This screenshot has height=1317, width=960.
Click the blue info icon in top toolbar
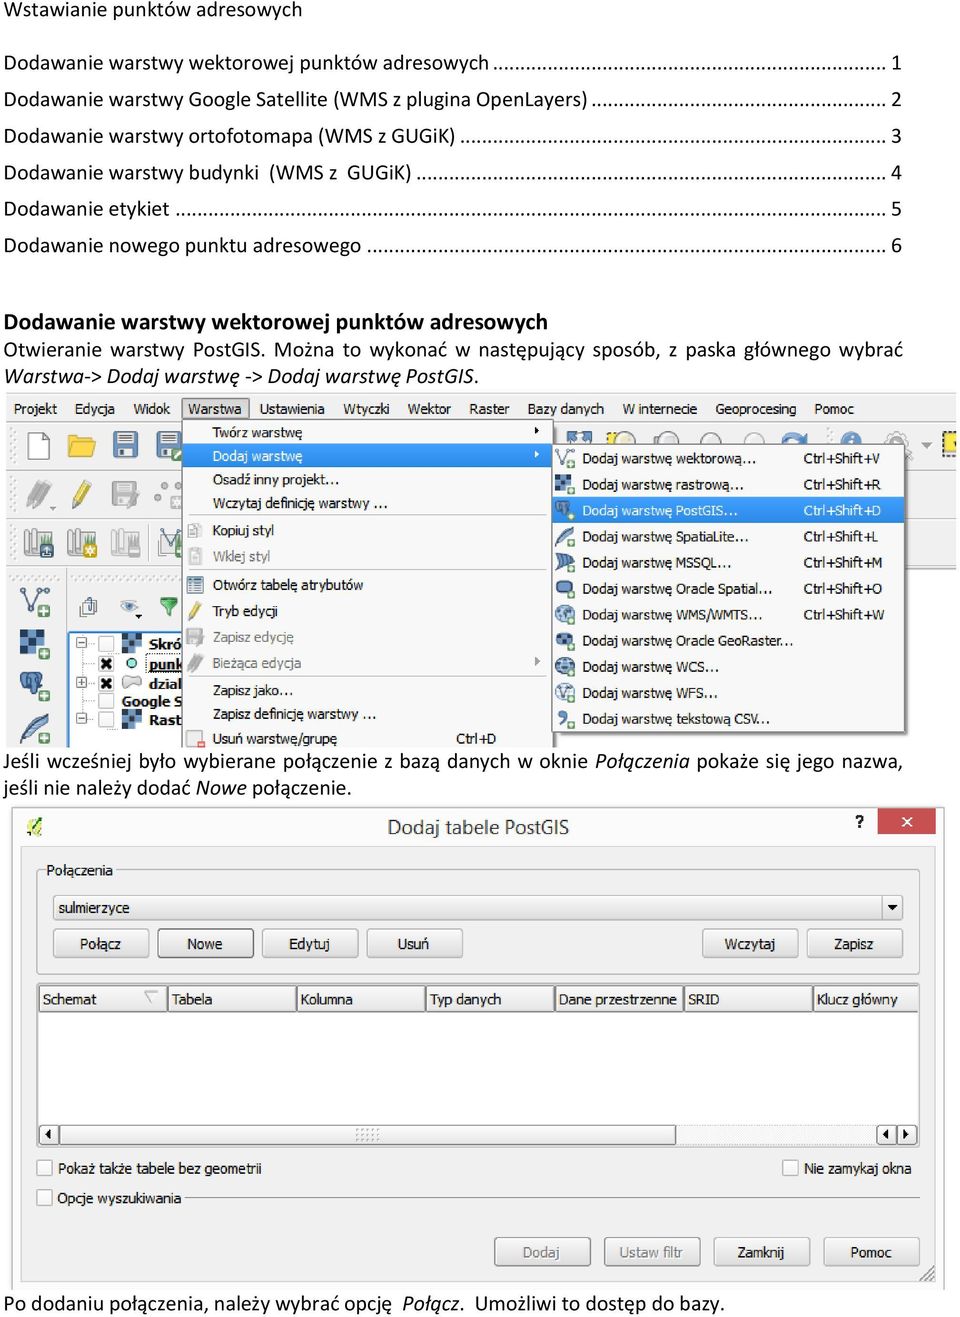pyautogui.click(x=851, y=439)
